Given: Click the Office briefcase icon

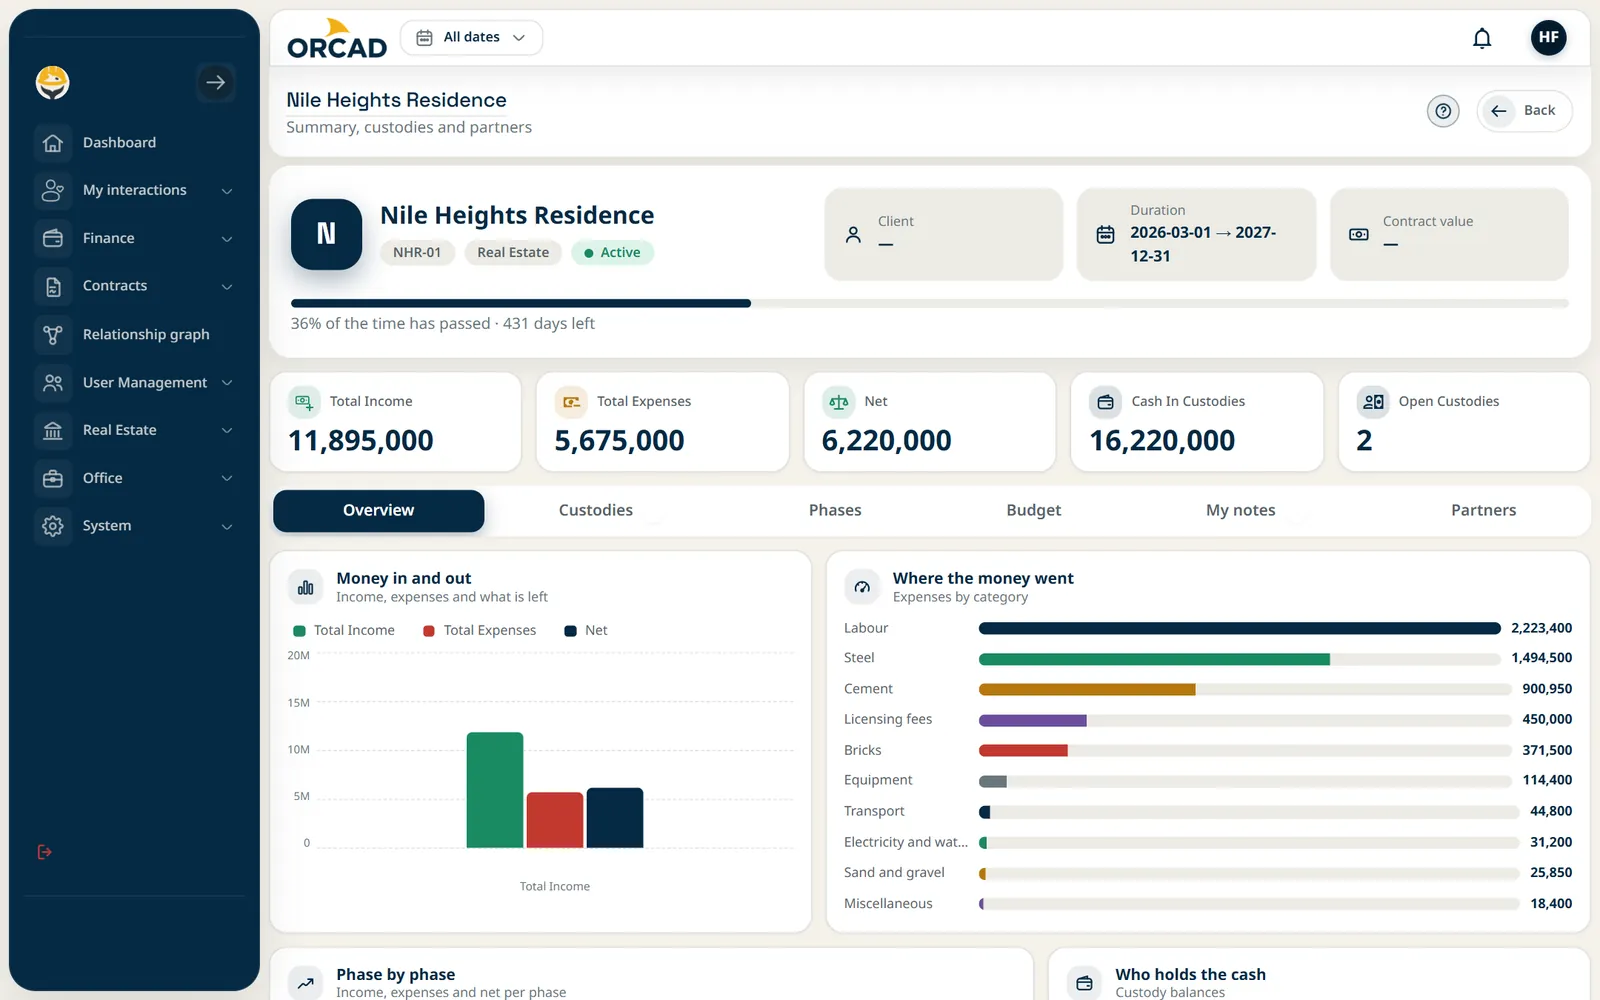Looking at the screenshot, I should point(53,478).
